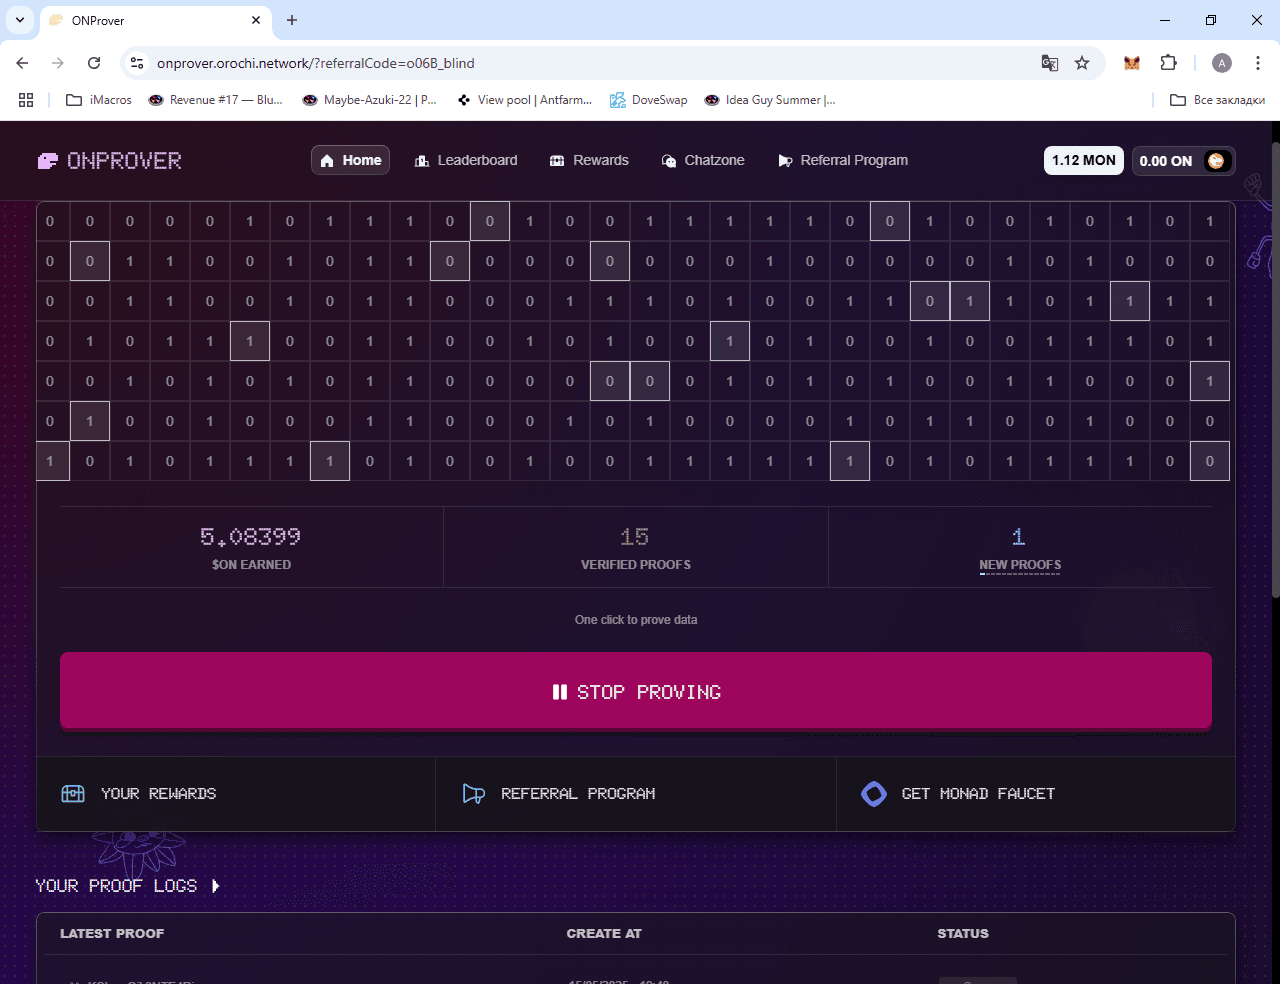This screenshot has height=984, width=1280.
Task: Click the nav bar Referral Program megaphone icon
Action: pos(785,161)
